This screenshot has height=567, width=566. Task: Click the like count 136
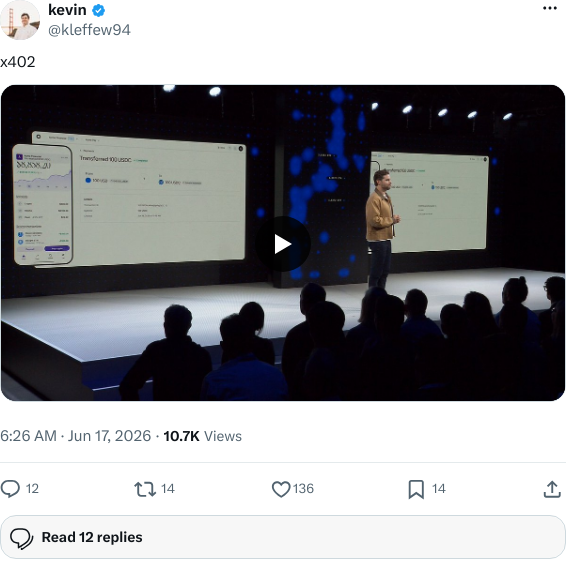[x=303, y=489]
